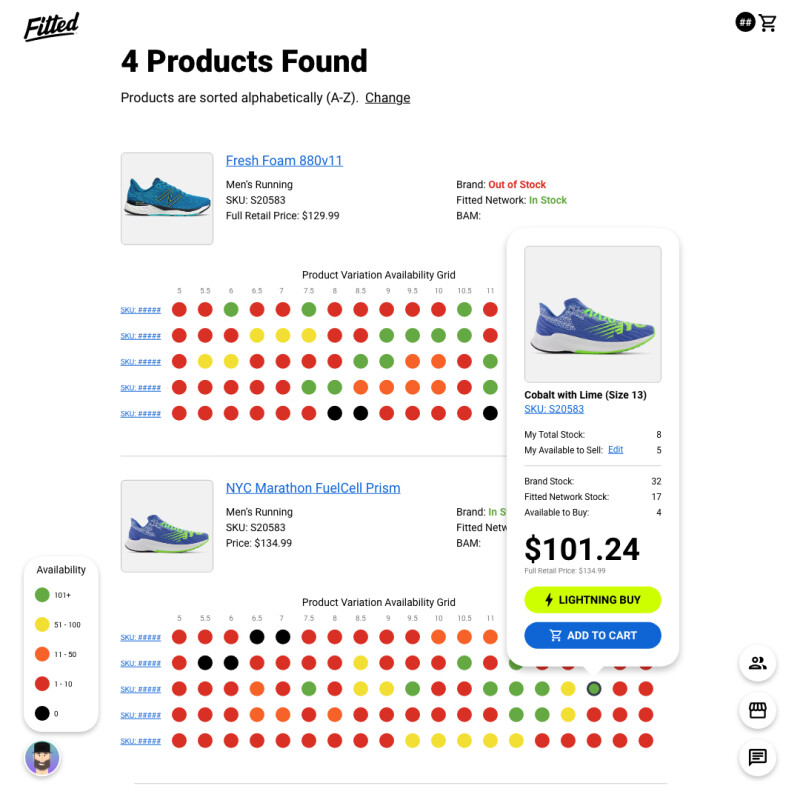This screenshot has height=800, width=800.
Task: Edit My Available to Sell quantity
Action: pos(615,450)
